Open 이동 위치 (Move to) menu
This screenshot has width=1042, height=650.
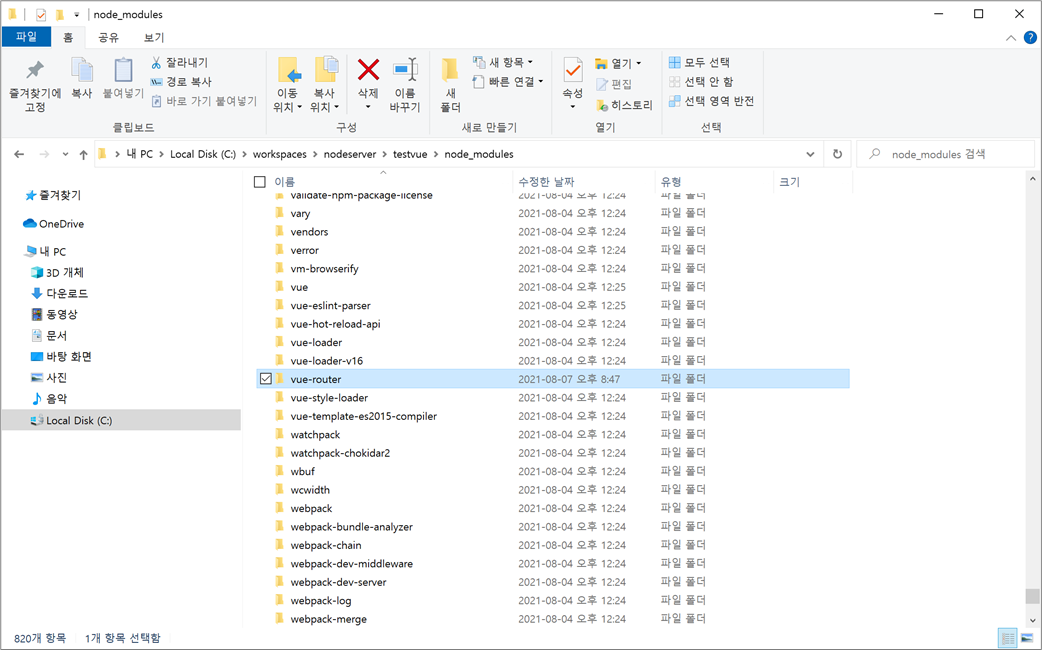click(x=288, y=86)
